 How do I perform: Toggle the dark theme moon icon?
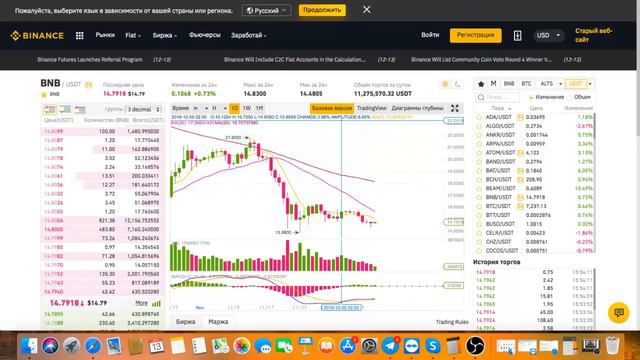tap(458, 84)
